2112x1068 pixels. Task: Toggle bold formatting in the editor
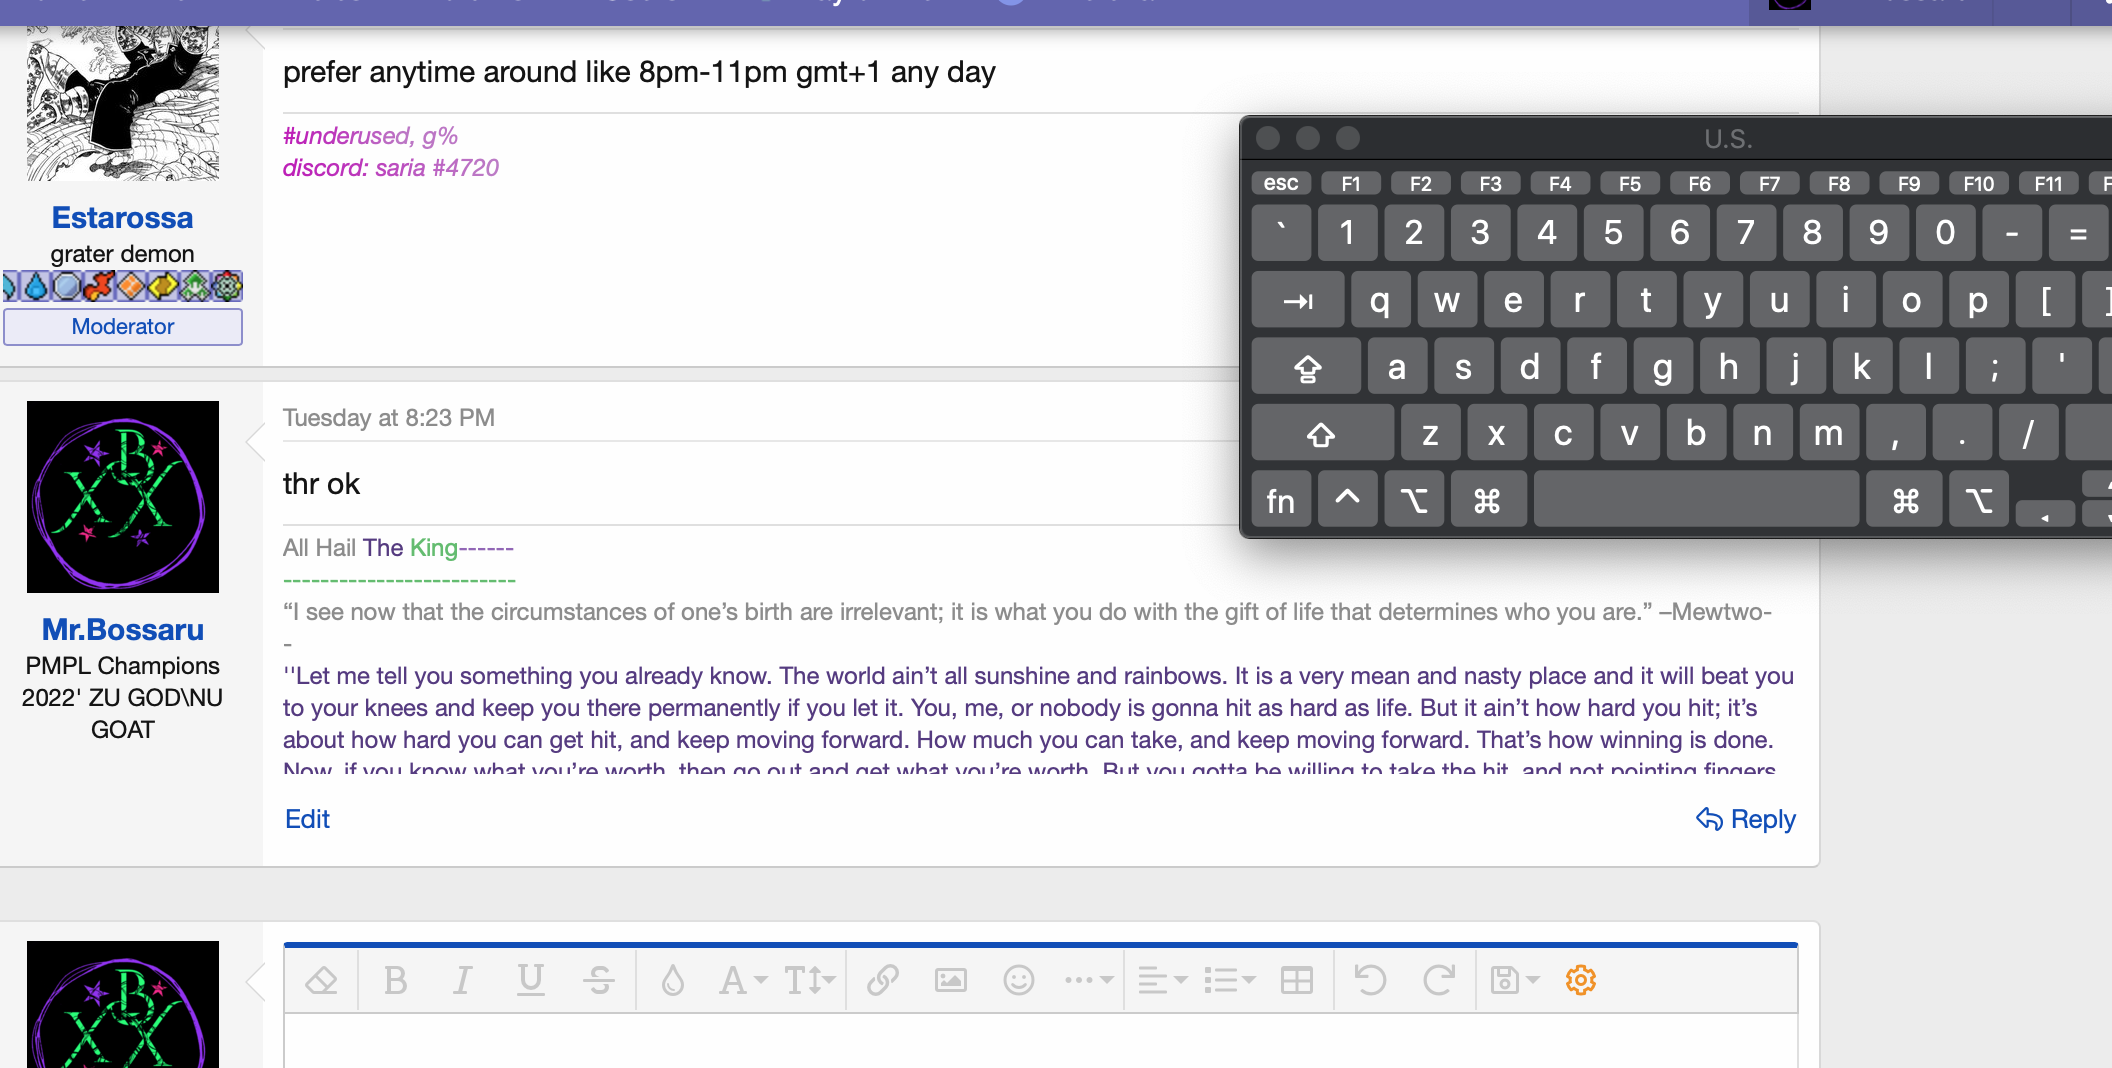pos(395,980)
